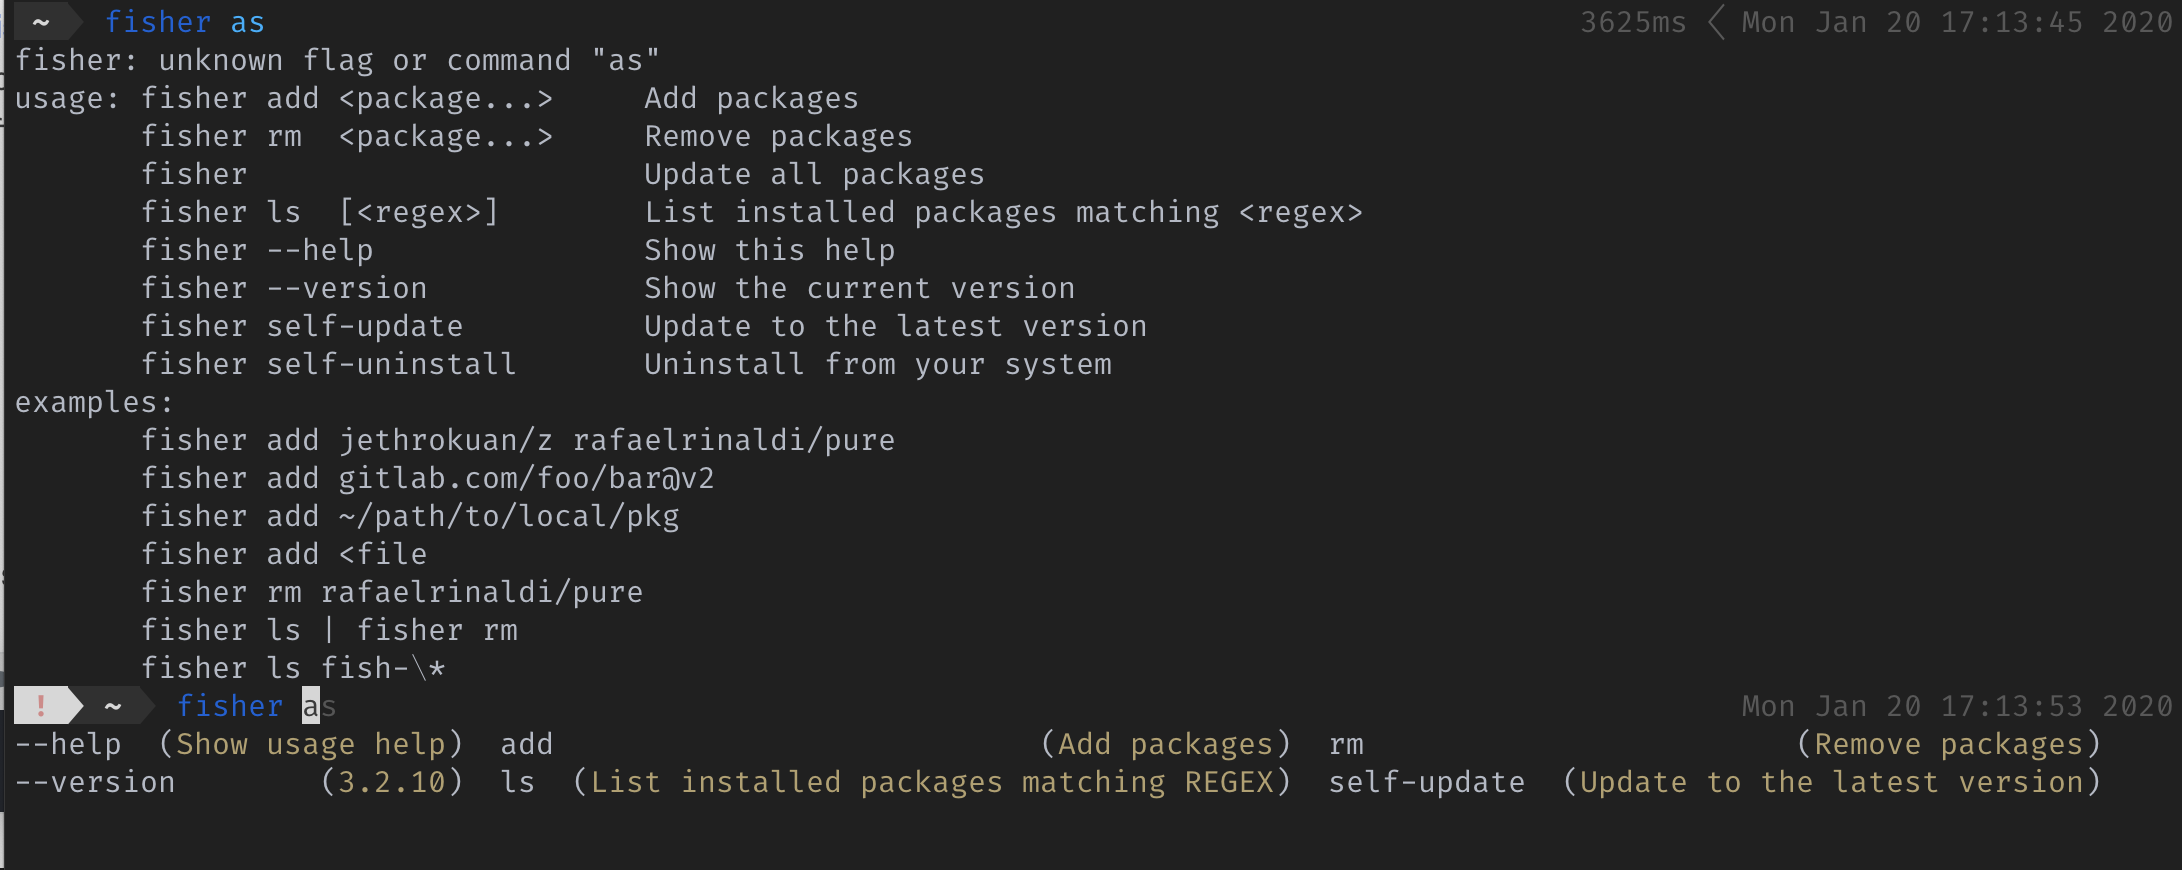Image resolution: width=2182 pixels, height=870 pixels.
Task: Click the tilde directory segment in current prompt
Action: [x=113, y=706]
